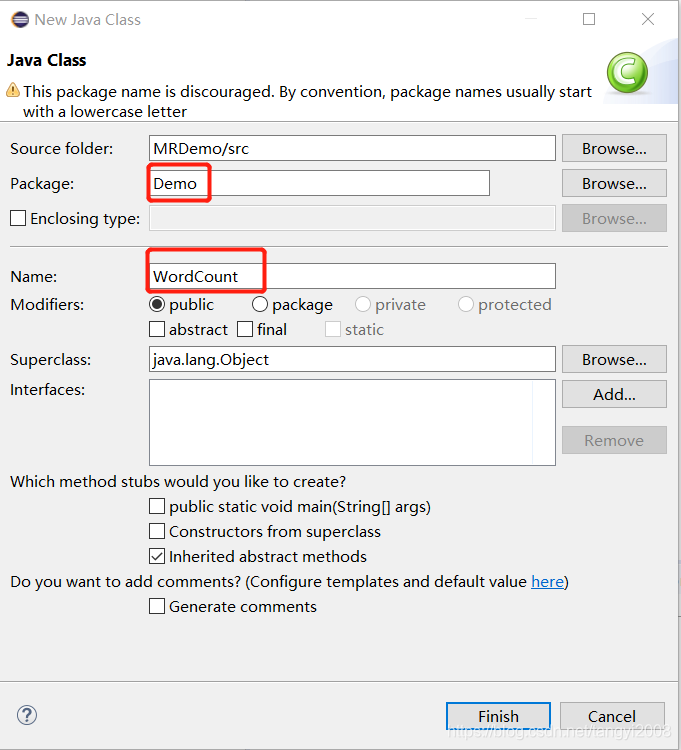Image resolution: width=681 pixels, height=750 pixels.
Task: Check the abstract modifier checkbox
Action: tap(157, 329)
